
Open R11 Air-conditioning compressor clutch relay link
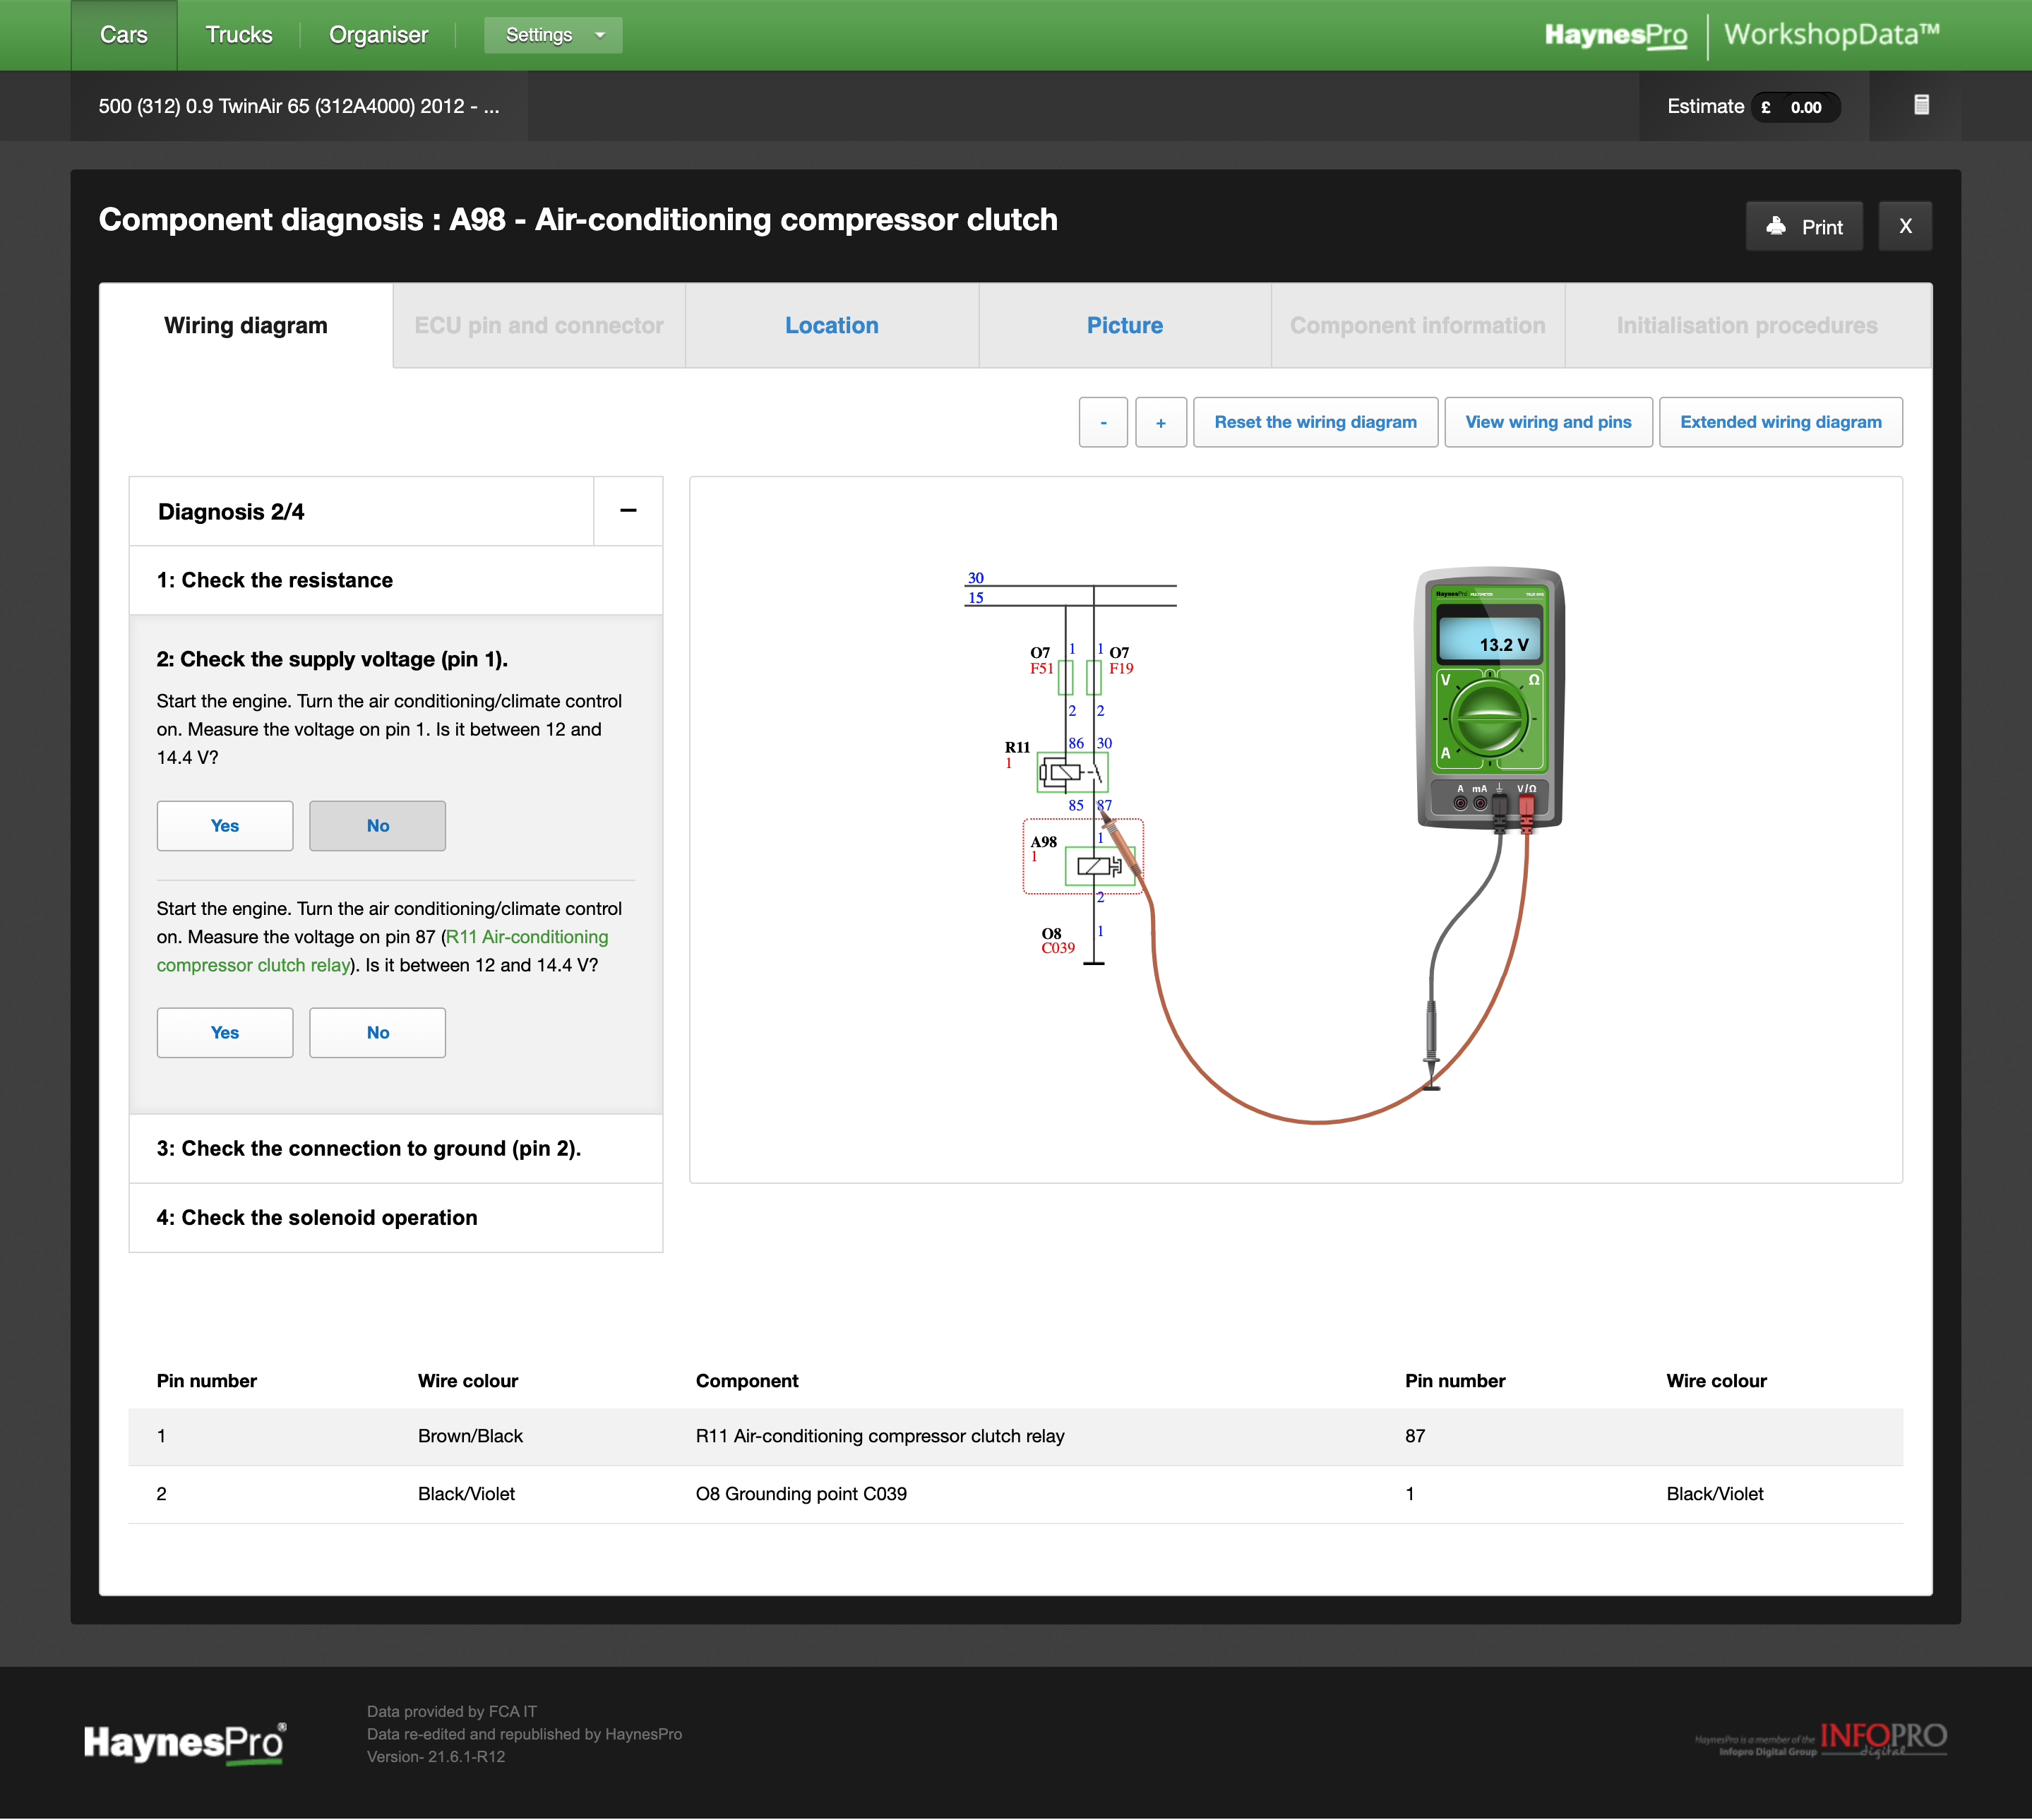point(382,951)
